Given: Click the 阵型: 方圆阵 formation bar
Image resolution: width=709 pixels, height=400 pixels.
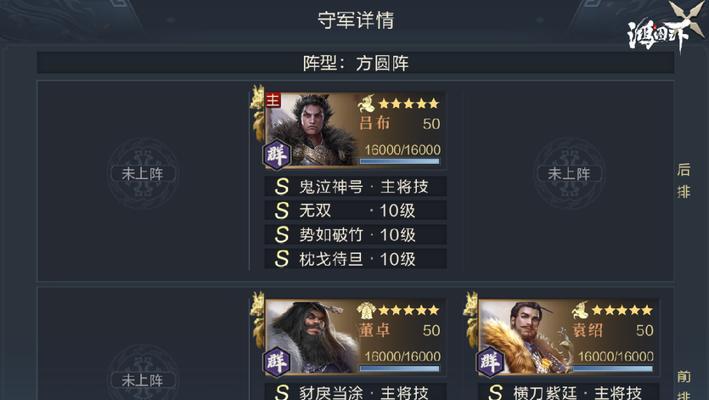Looking at the screenshot, I should point(355,63).
